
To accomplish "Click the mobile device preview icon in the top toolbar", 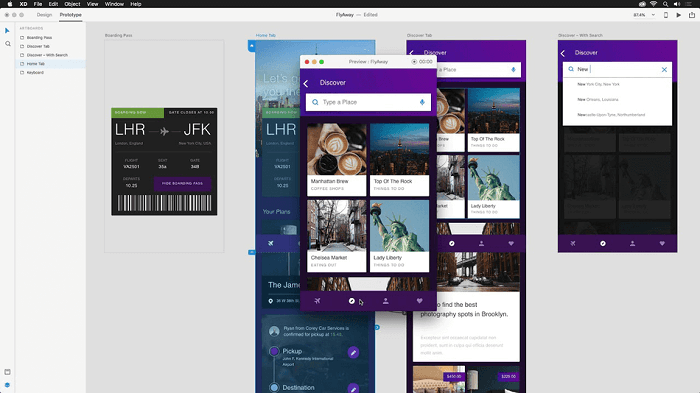I will tap(666, 15).
